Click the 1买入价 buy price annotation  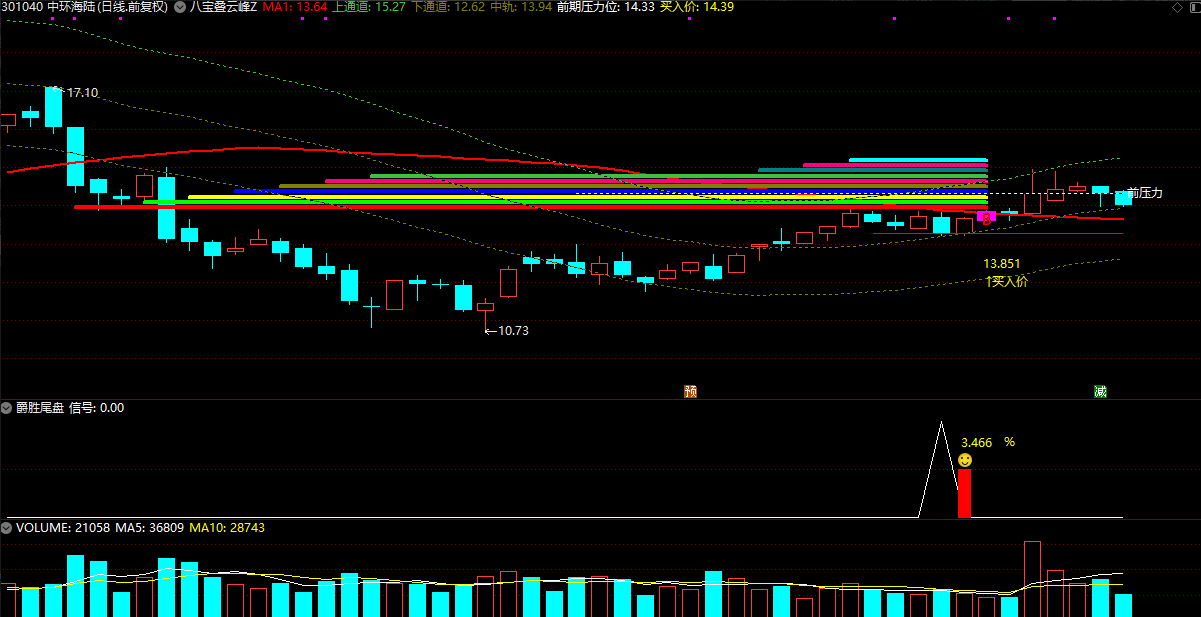coord(1006,282)
